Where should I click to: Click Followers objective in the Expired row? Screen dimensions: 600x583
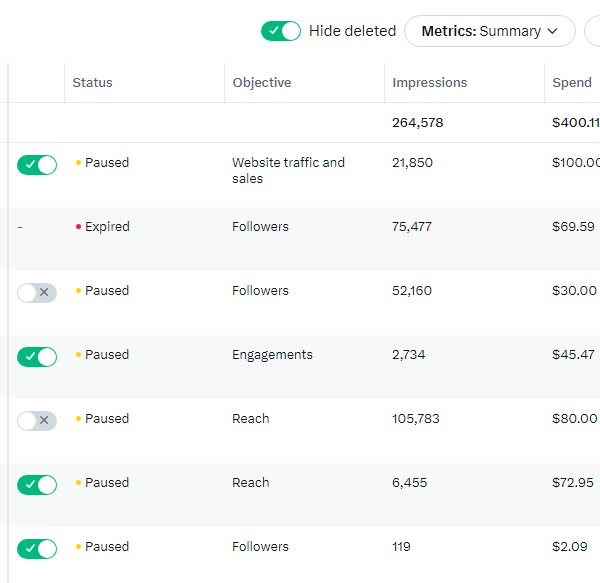[260, 226]
